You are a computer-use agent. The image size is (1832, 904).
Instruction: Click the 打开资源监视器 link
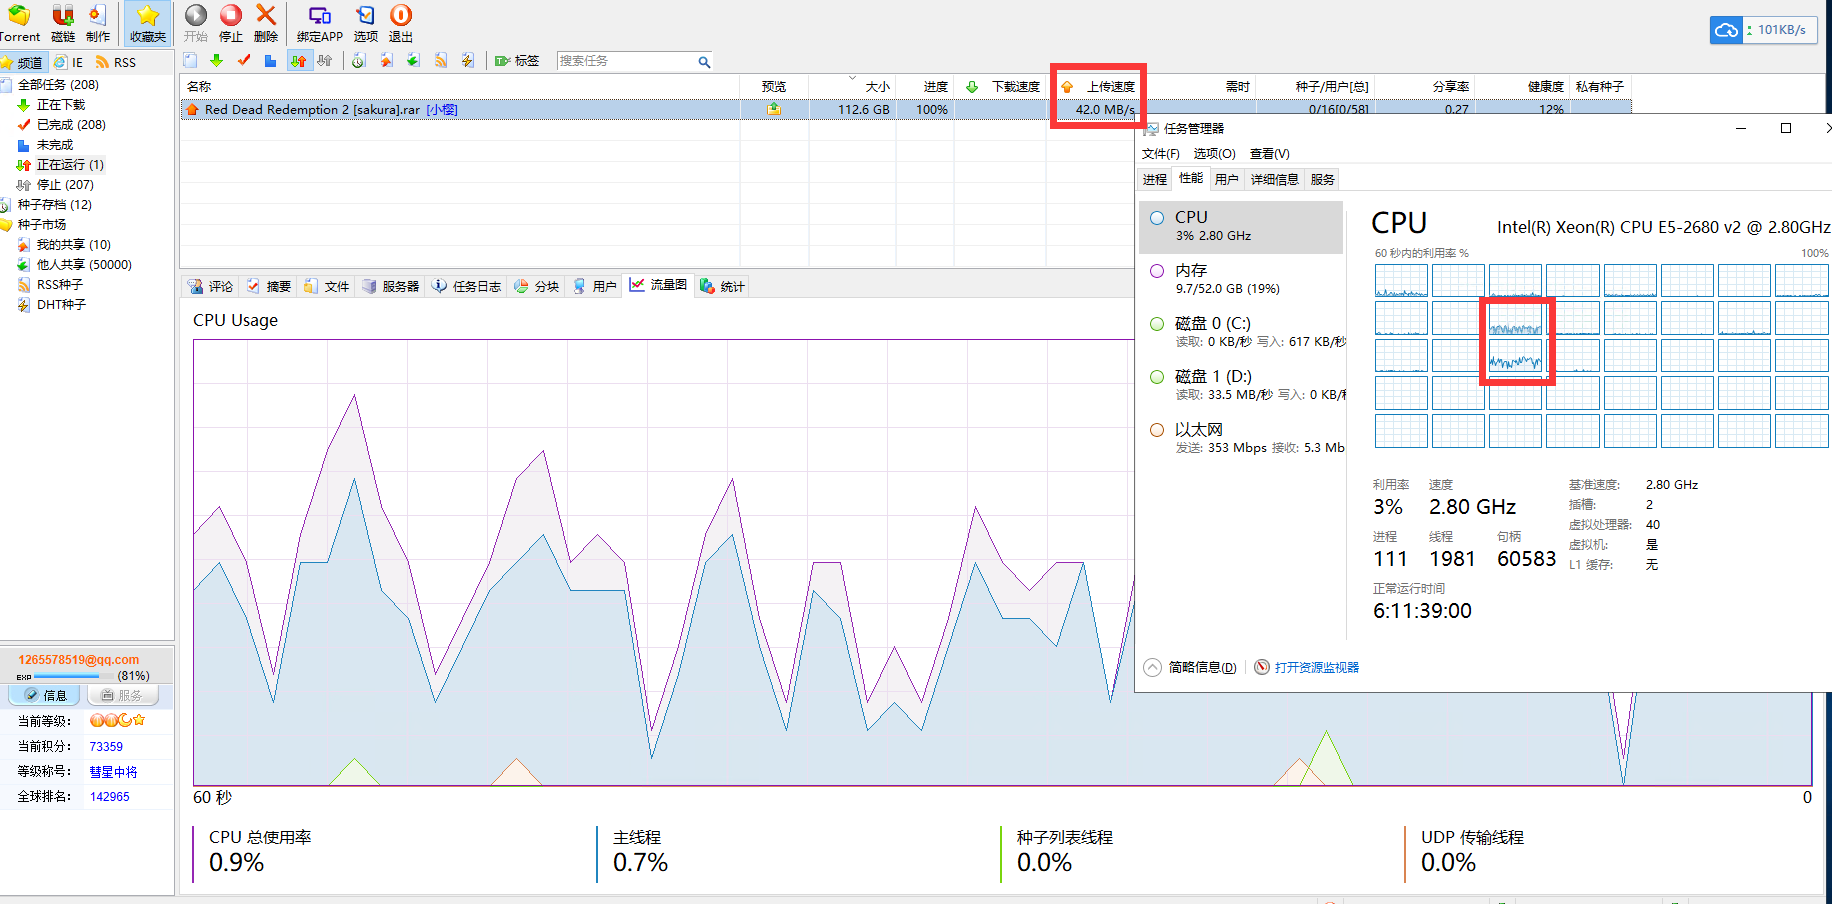click(1316, 668)
